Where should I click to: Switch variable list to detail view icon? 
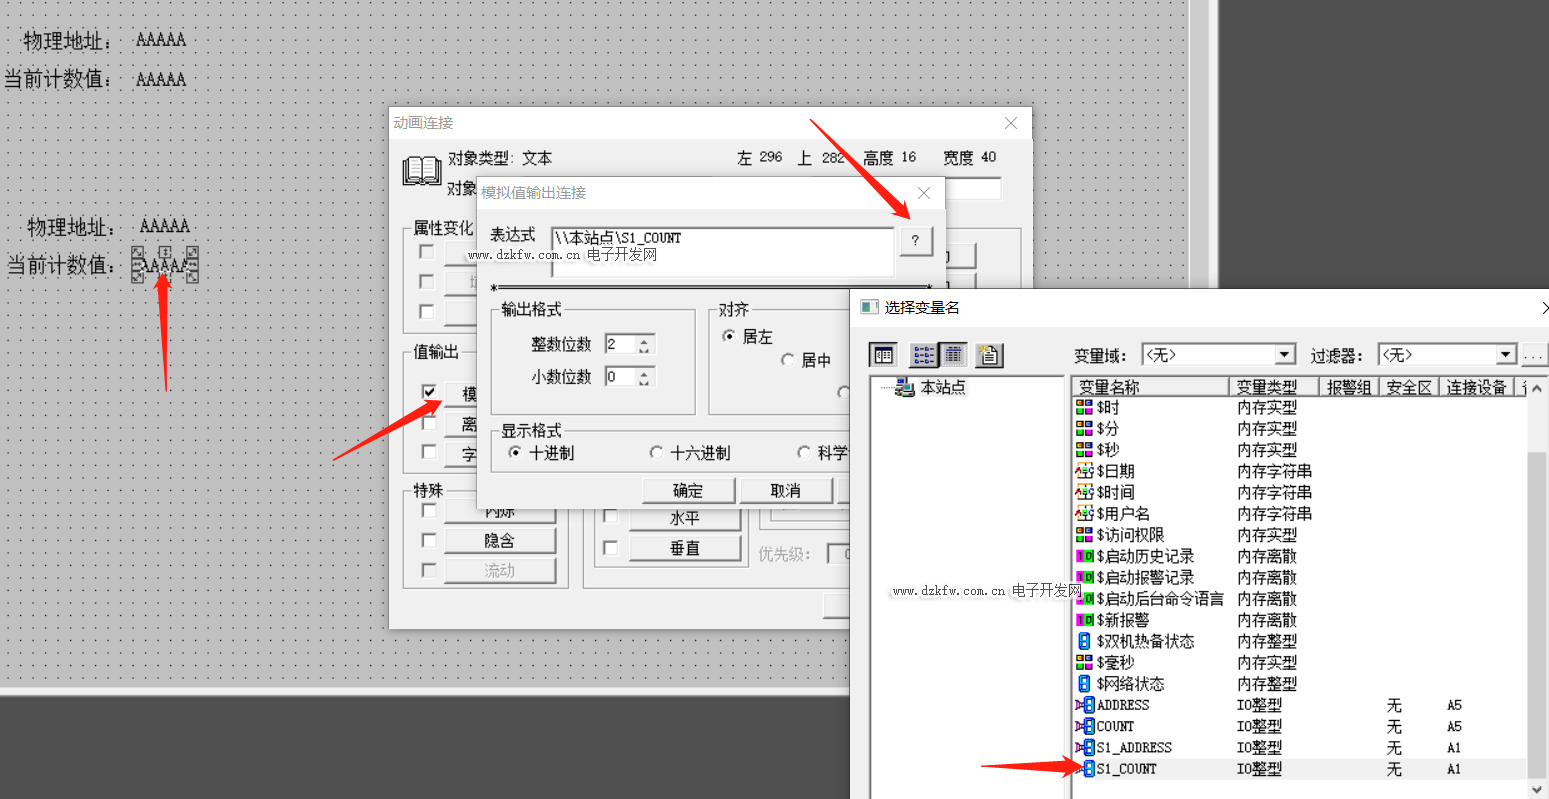[x=954, y=355]
